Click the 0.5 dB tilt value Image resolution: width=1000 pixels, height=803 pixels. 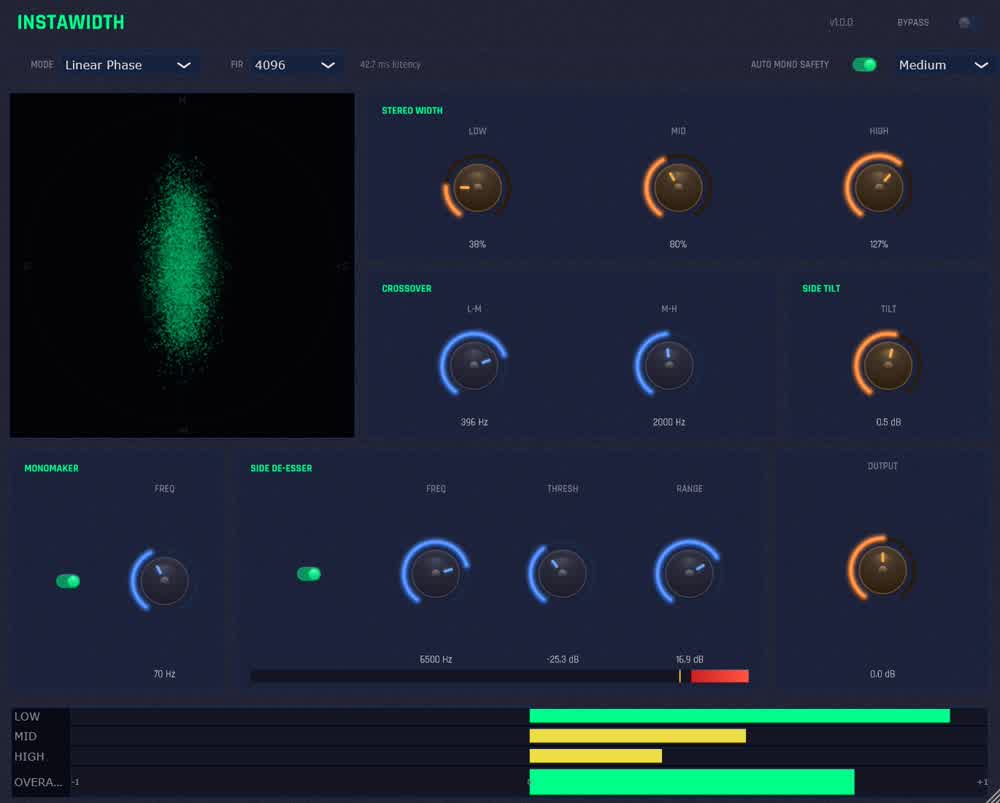(888, 422)
